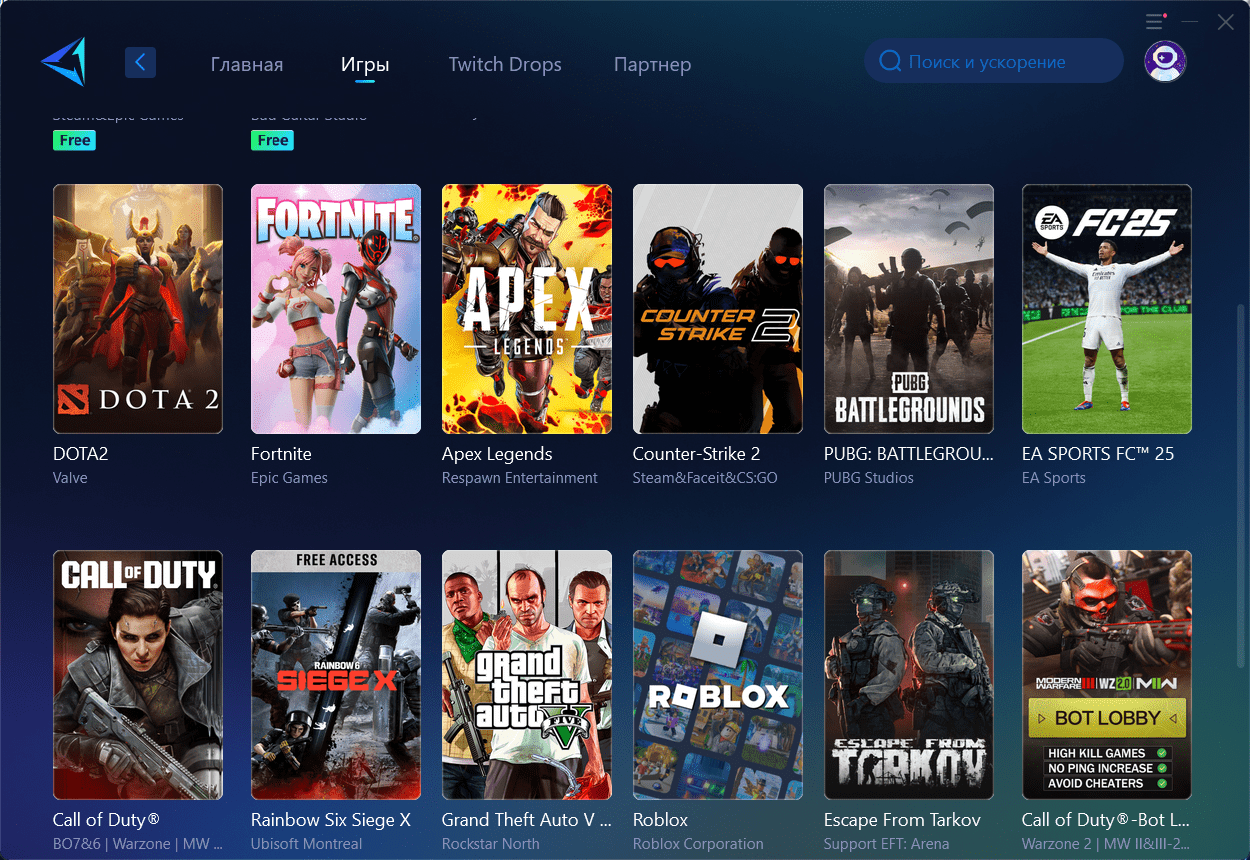Click the Call of Duty®-Bot L... title
This screenshot has width=1250, height=860.
tap(1106, 820)
